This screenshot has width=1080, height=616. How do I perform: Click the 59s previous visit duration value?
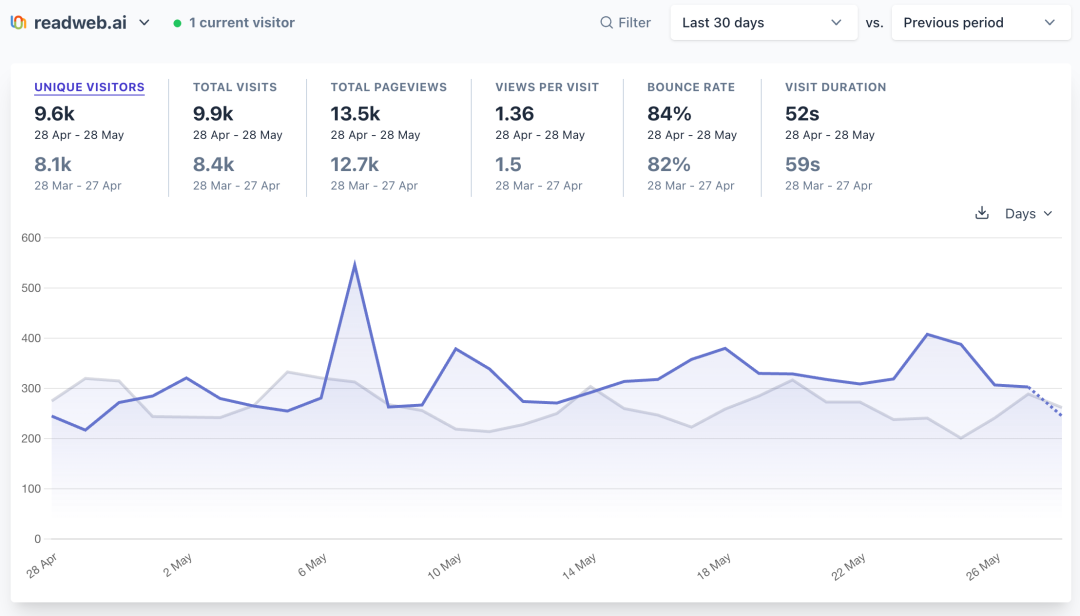tap(803, 165)
